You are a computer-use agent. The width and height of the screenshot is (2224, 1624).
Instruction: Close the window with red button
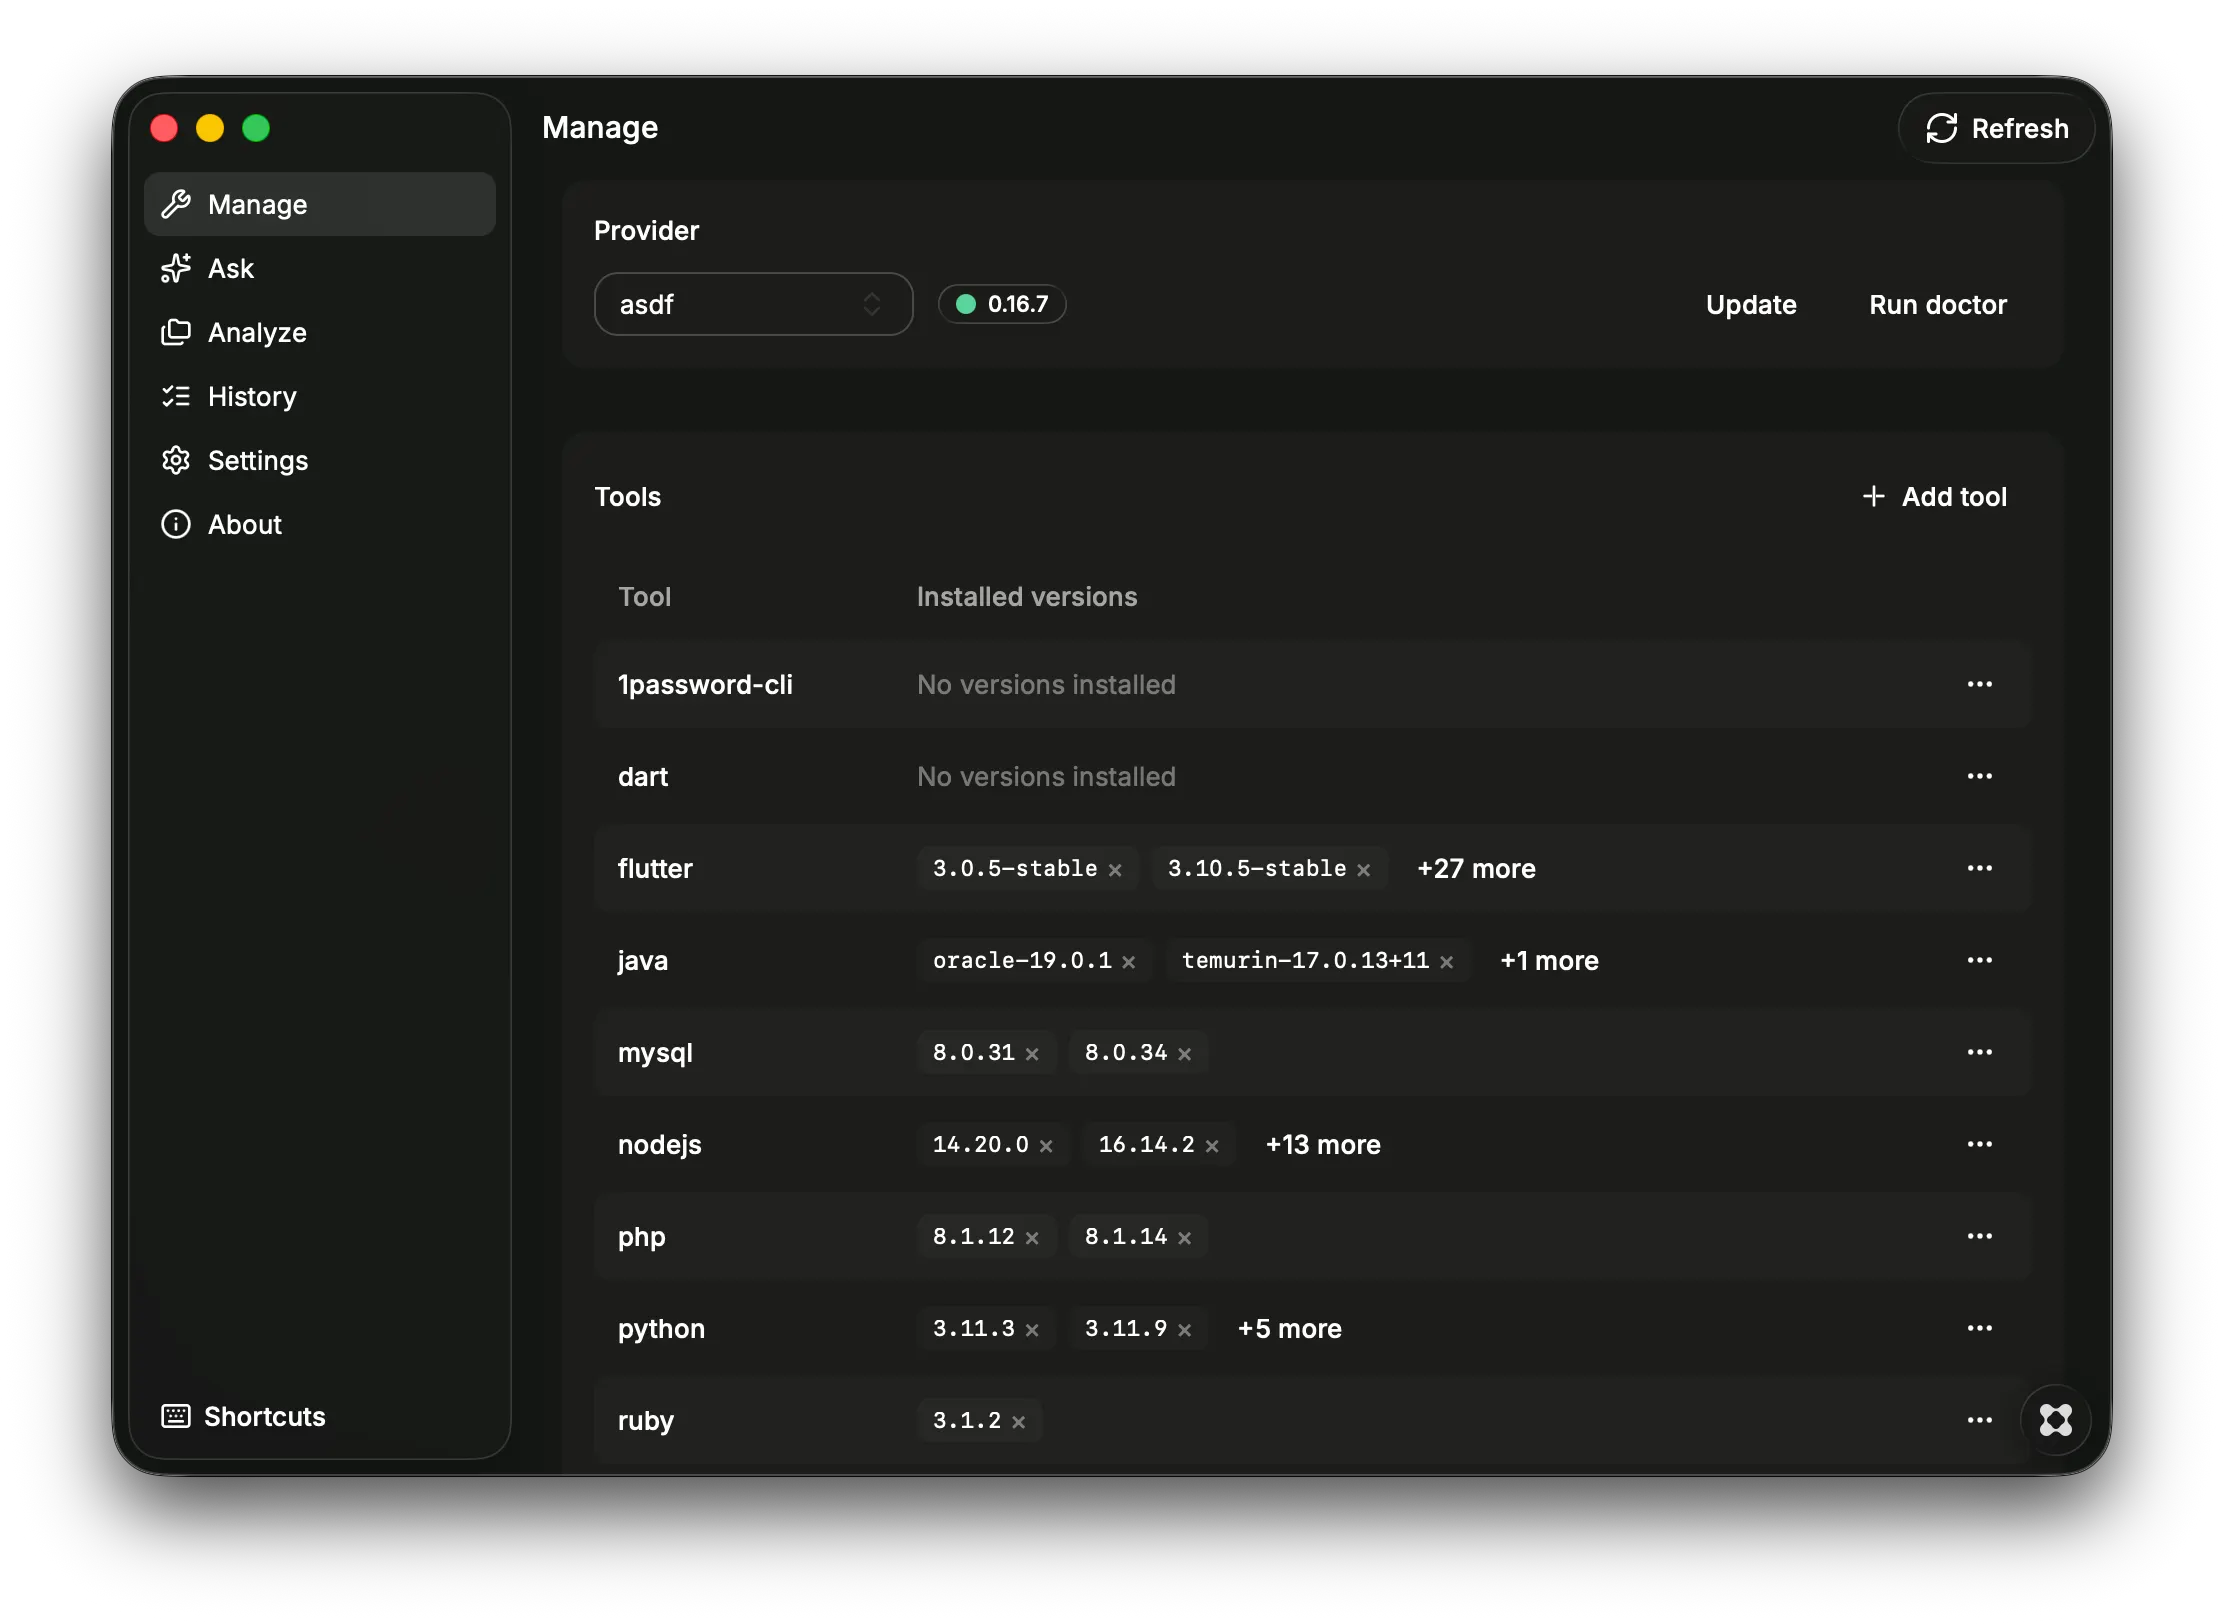click(x=164, y=128)
